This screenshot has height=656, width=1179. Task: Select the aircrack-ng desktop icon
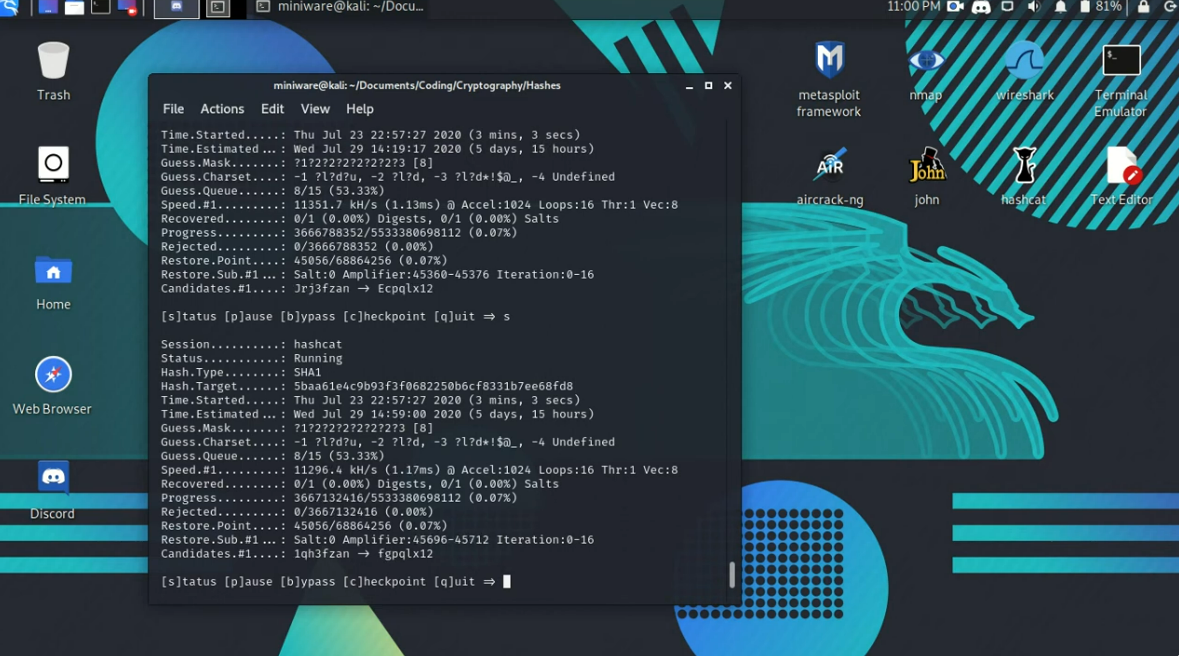(829, 166)
